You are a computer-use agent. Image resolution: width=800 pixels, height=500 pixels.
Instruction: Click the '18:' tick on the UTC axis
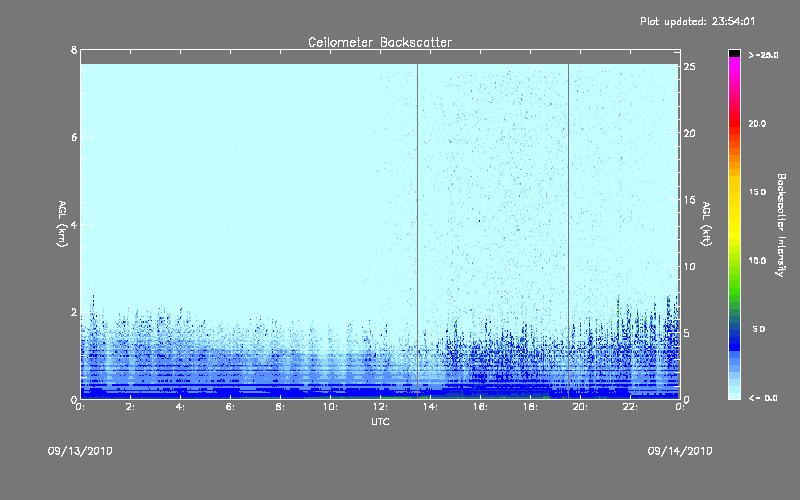point(530,407)
